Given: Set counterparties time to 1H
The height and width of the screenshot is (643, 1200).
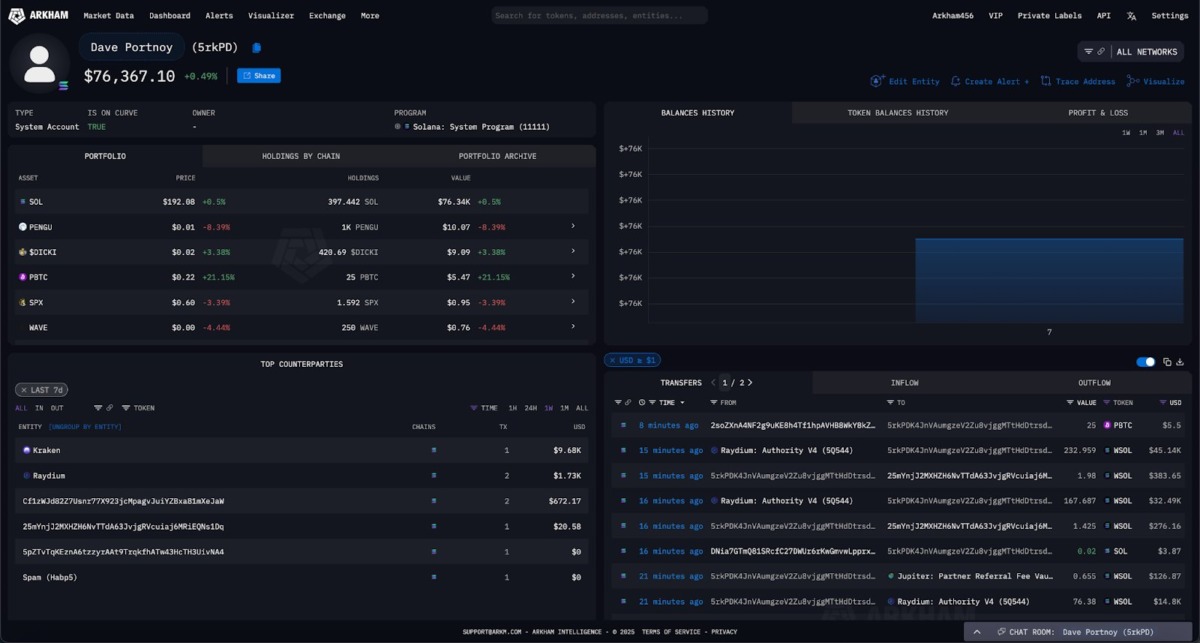Looking at the screenshot, I should click(513, 408).
